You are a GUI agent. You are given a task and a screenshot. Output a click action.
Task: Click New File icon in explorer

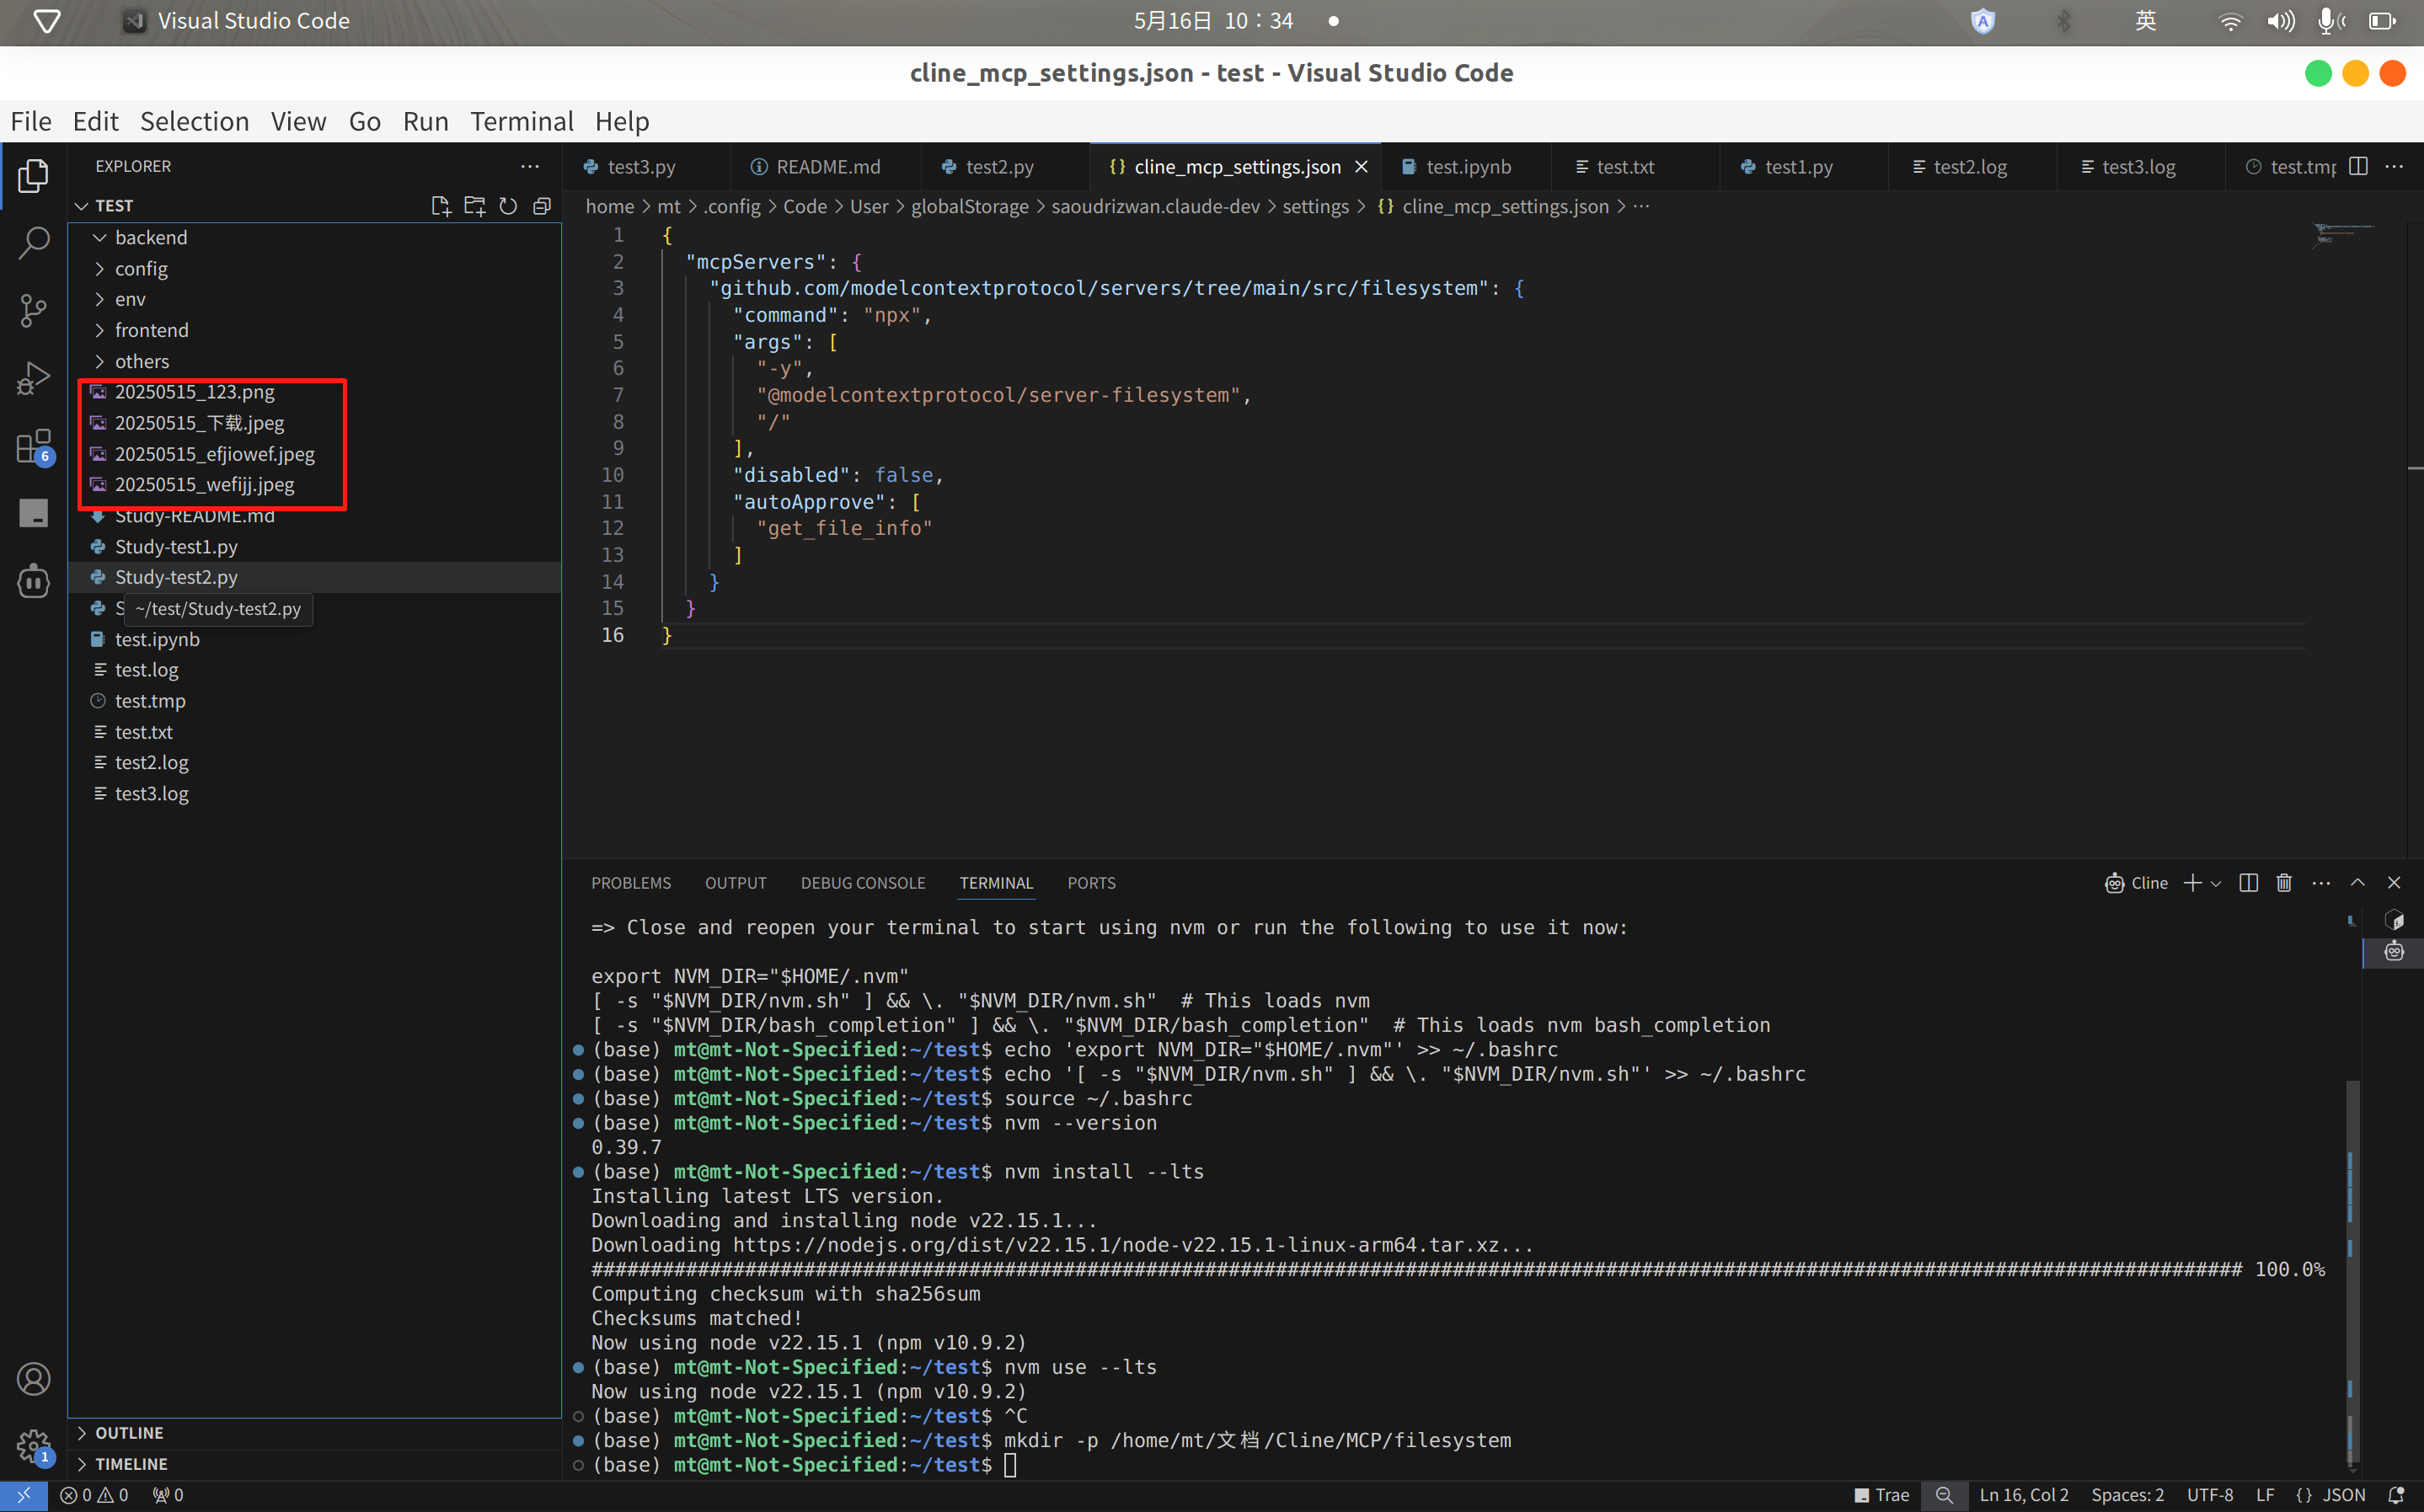tap(440, 206)
